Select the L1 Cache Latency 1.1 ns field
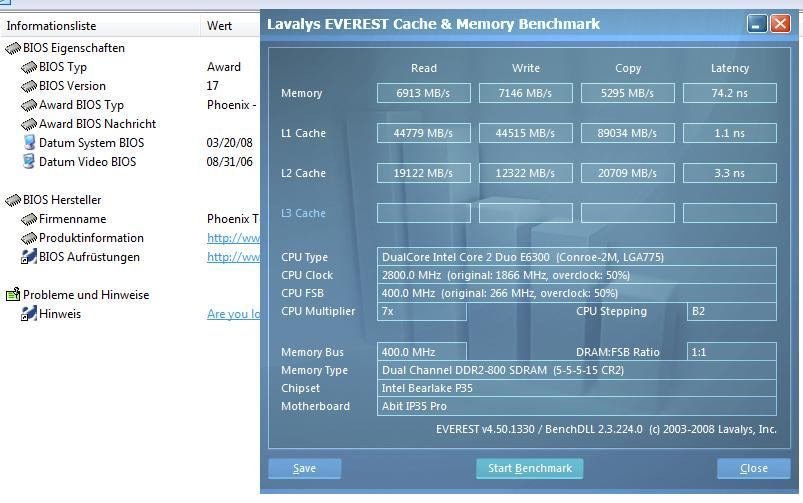Viewport: 803px width, 503px height. pyautogui.click(x=729, y=133)
